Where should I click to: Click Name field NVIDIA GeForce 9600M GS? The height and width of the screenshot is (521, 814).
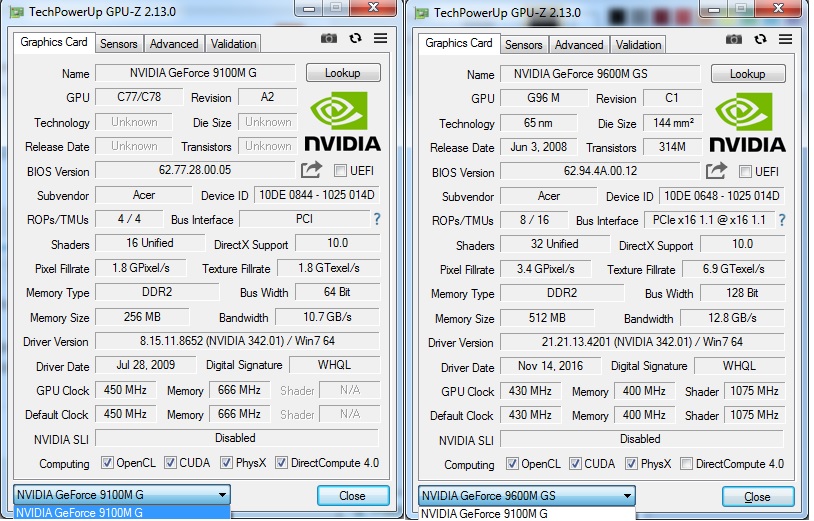point(600,74)
